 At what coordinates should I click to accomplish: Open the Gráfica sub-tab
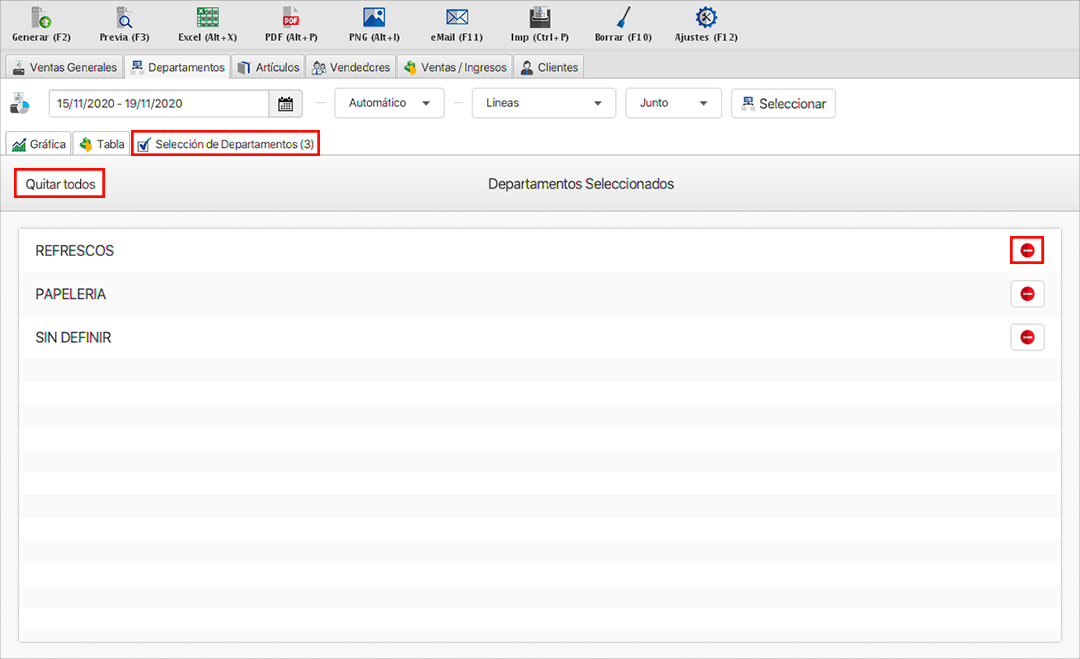(x=39, y=144)
